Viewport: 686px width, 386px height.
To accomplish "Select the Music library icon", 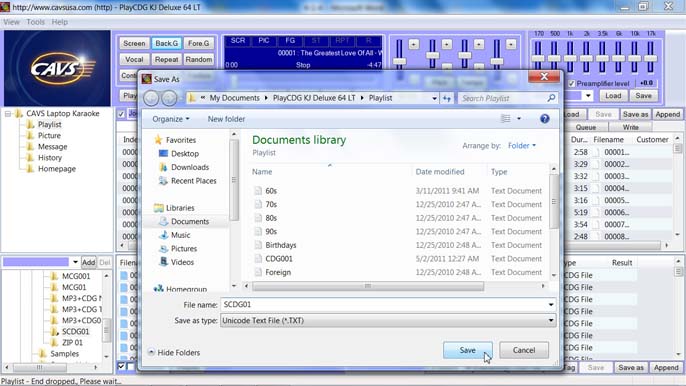I will coord(164,235).
